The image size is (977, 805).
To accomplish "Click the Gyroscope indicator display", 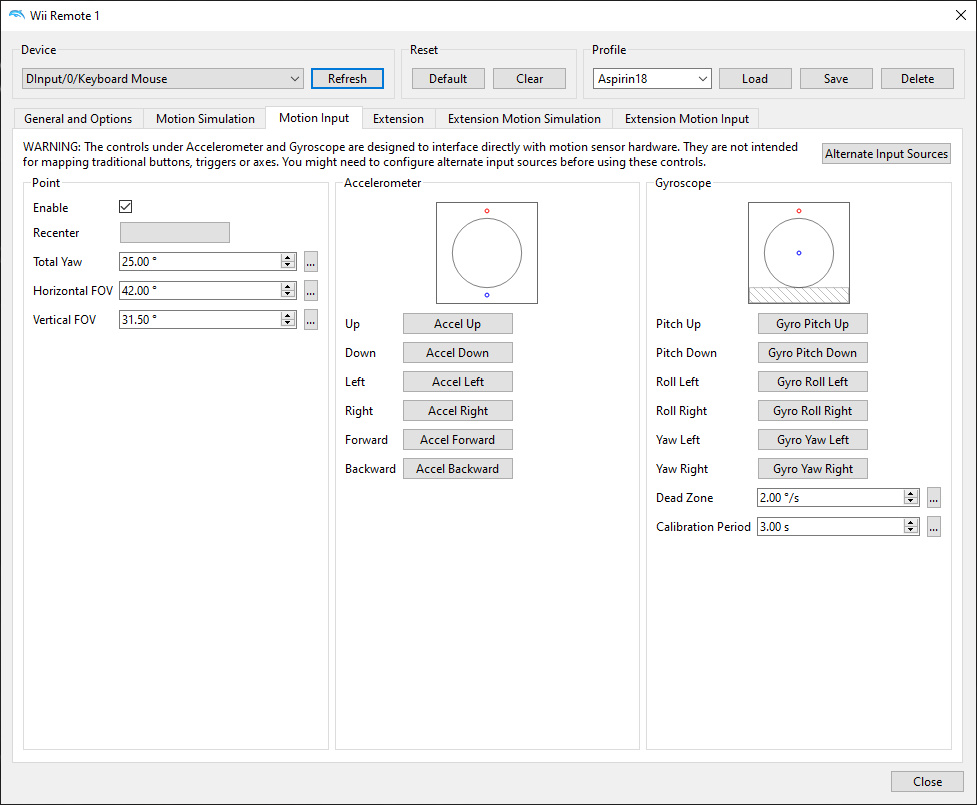I will click(x=799, y=253).
